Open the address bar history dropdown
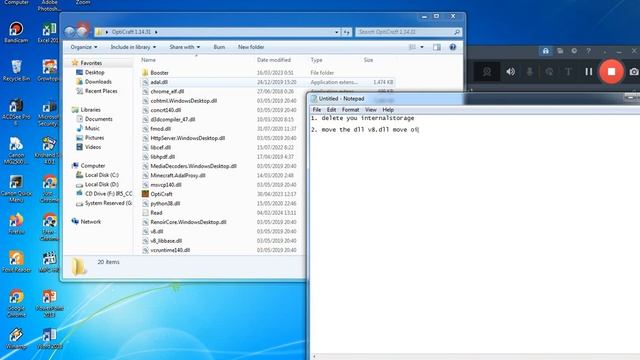 point(336,32)
